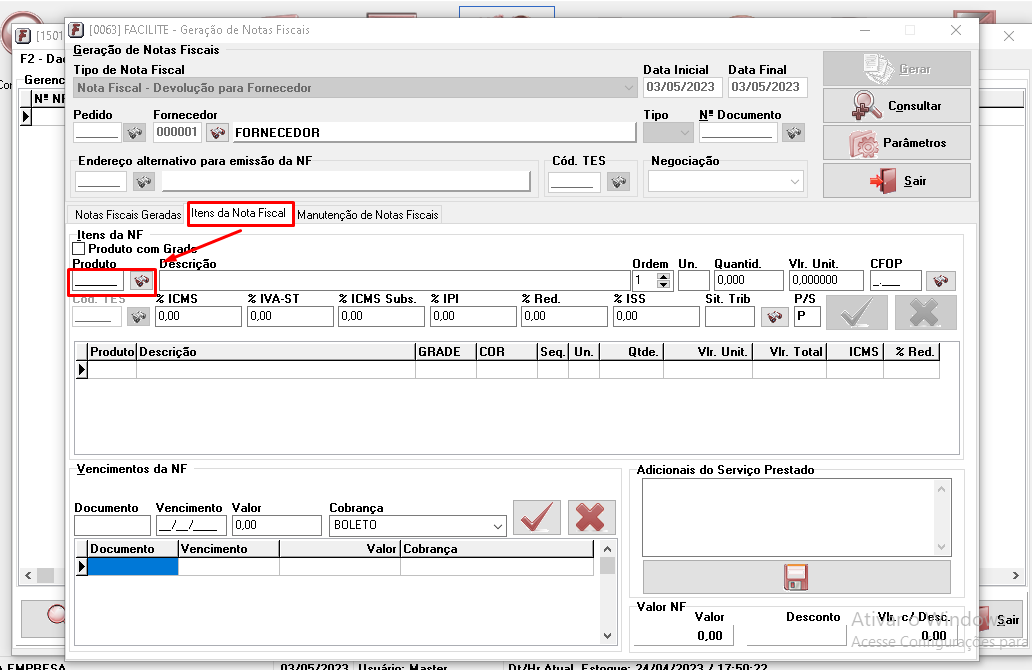Save additional service info via floppy disk
The image size is (1032, 670).
coord(796,576)
